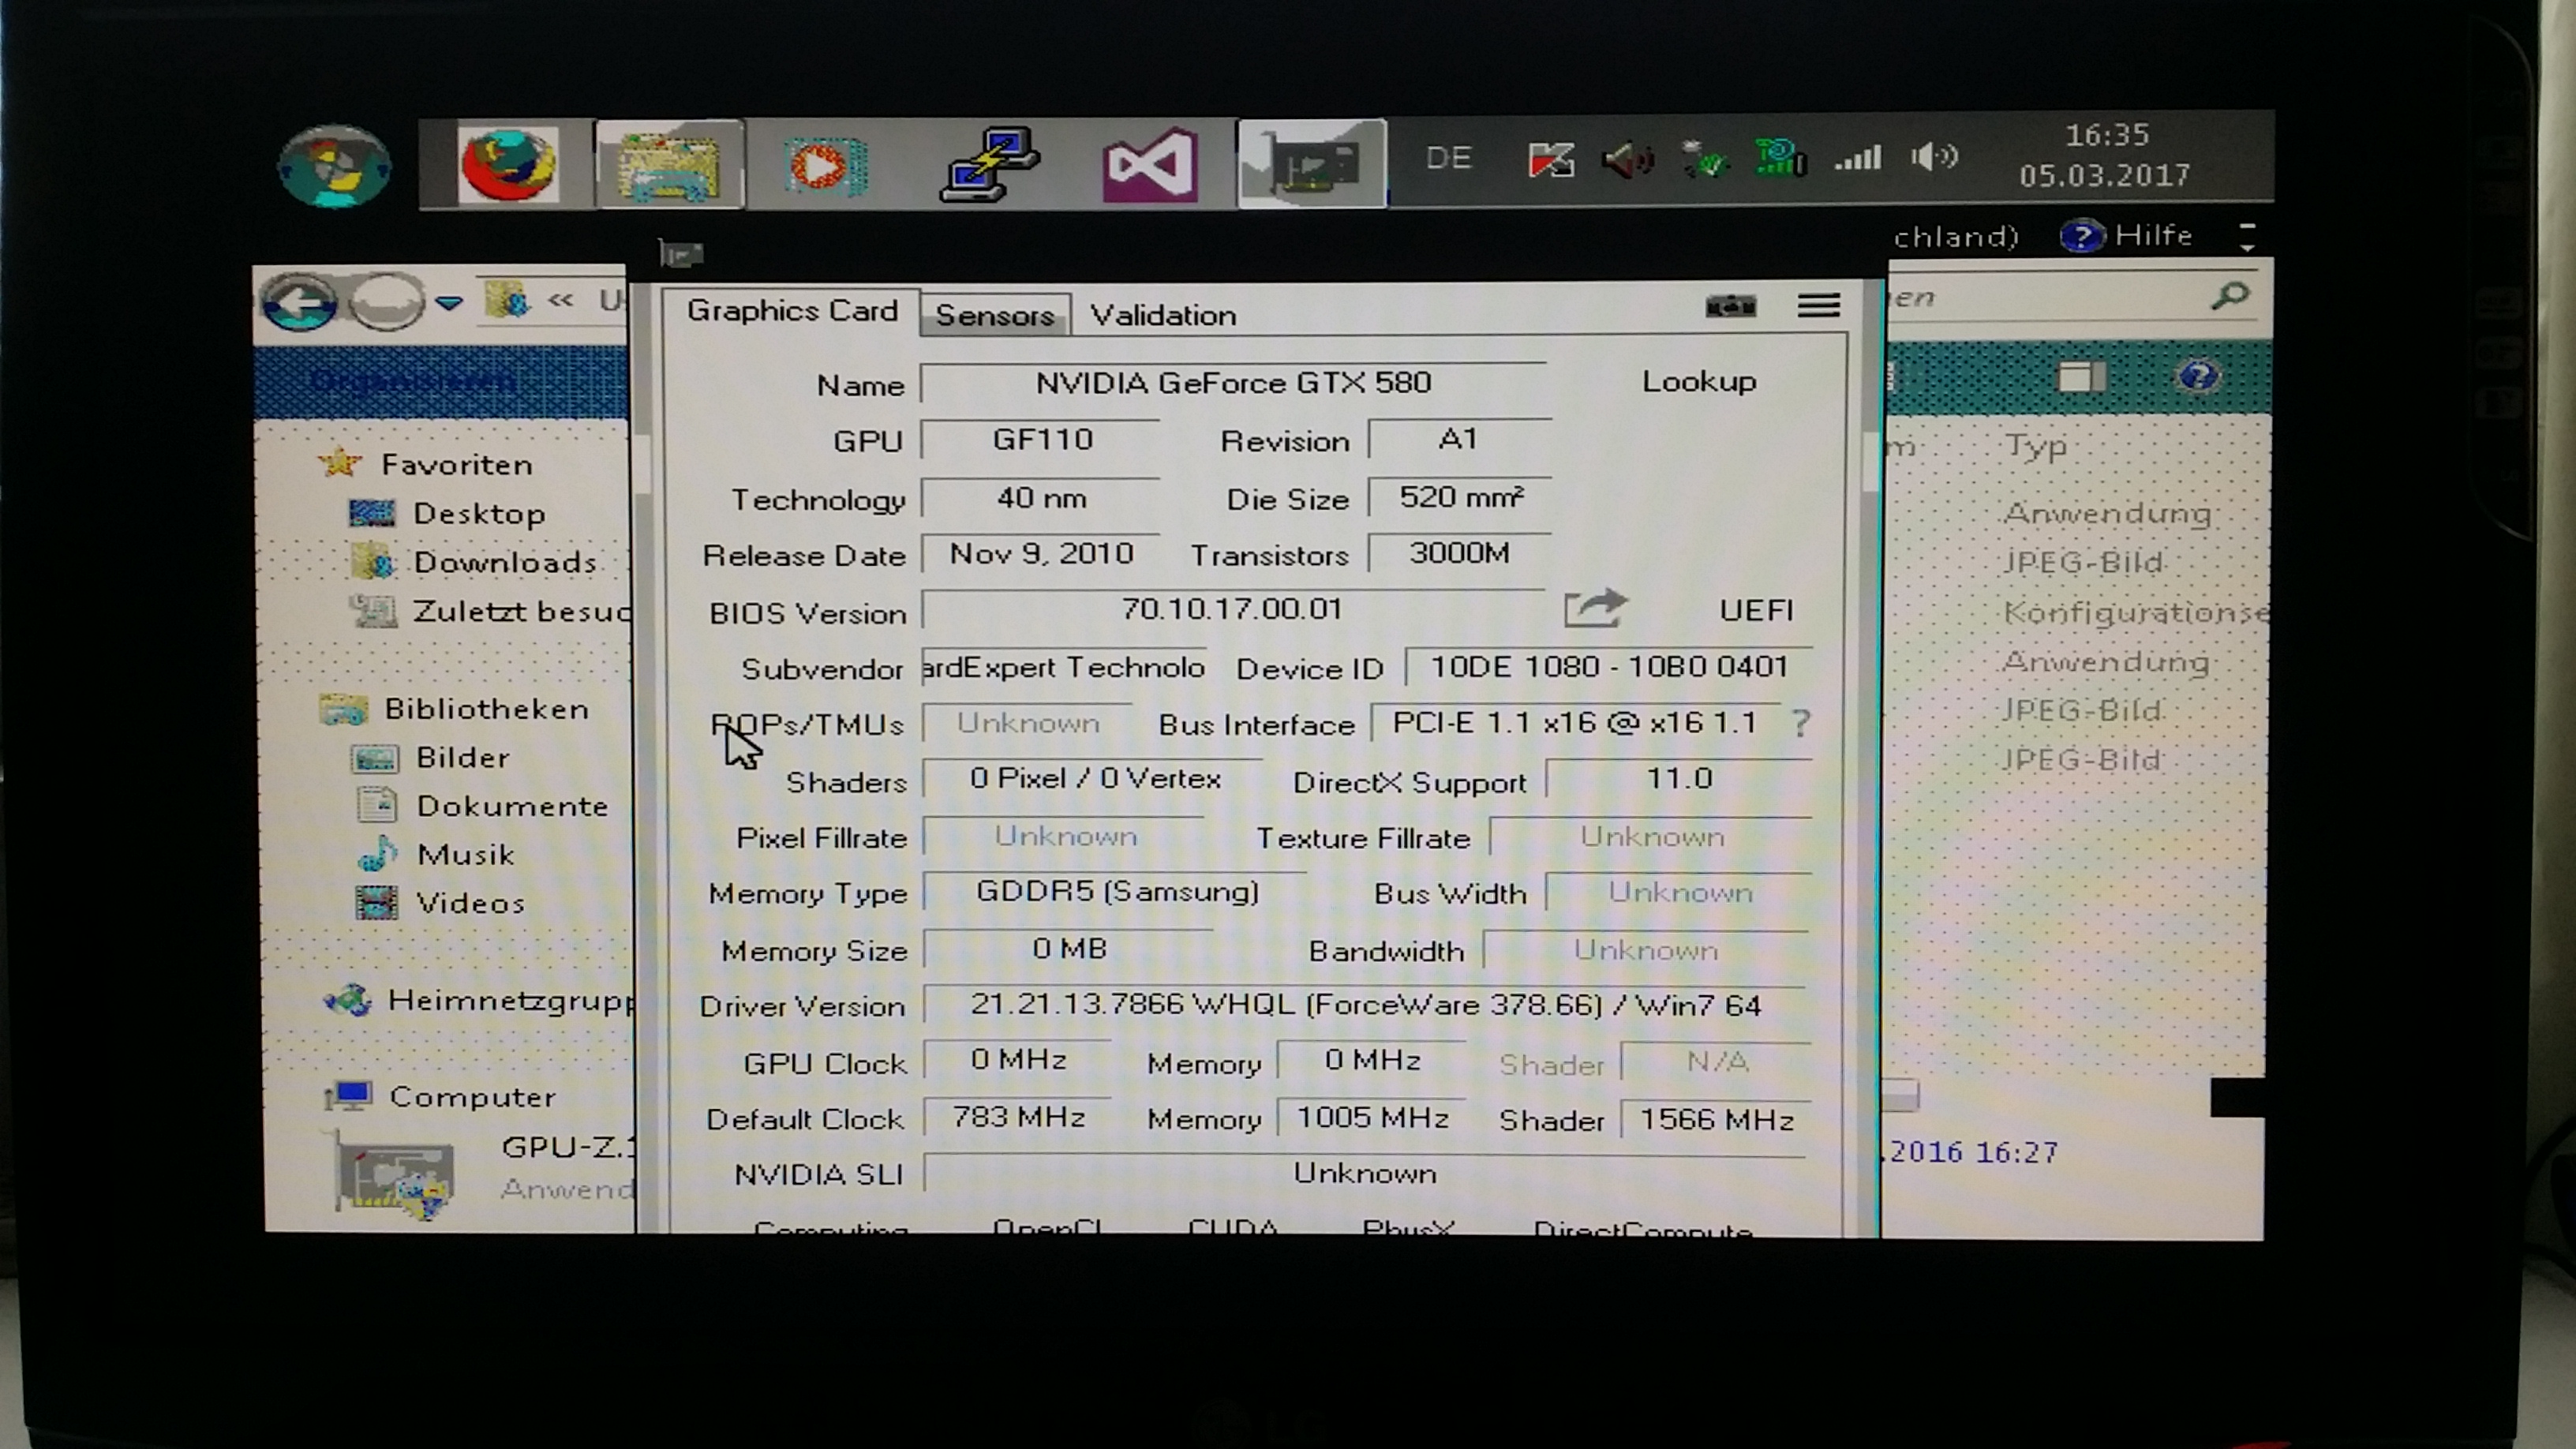Screen dimensions: 2576x1449
Task: Click the Bus Interface question mark icon
Action: [1800, 723]
